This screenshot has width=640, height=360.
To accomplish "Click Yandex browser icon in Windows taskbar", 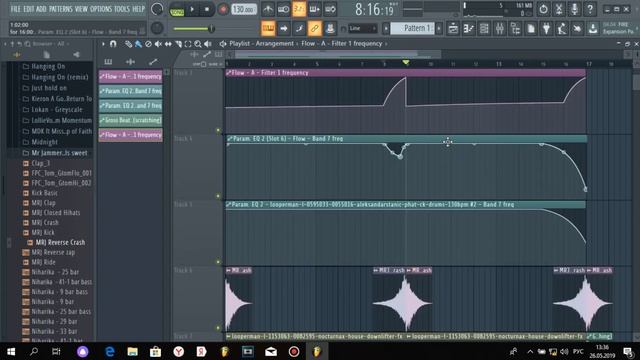I will coord(178,351).
